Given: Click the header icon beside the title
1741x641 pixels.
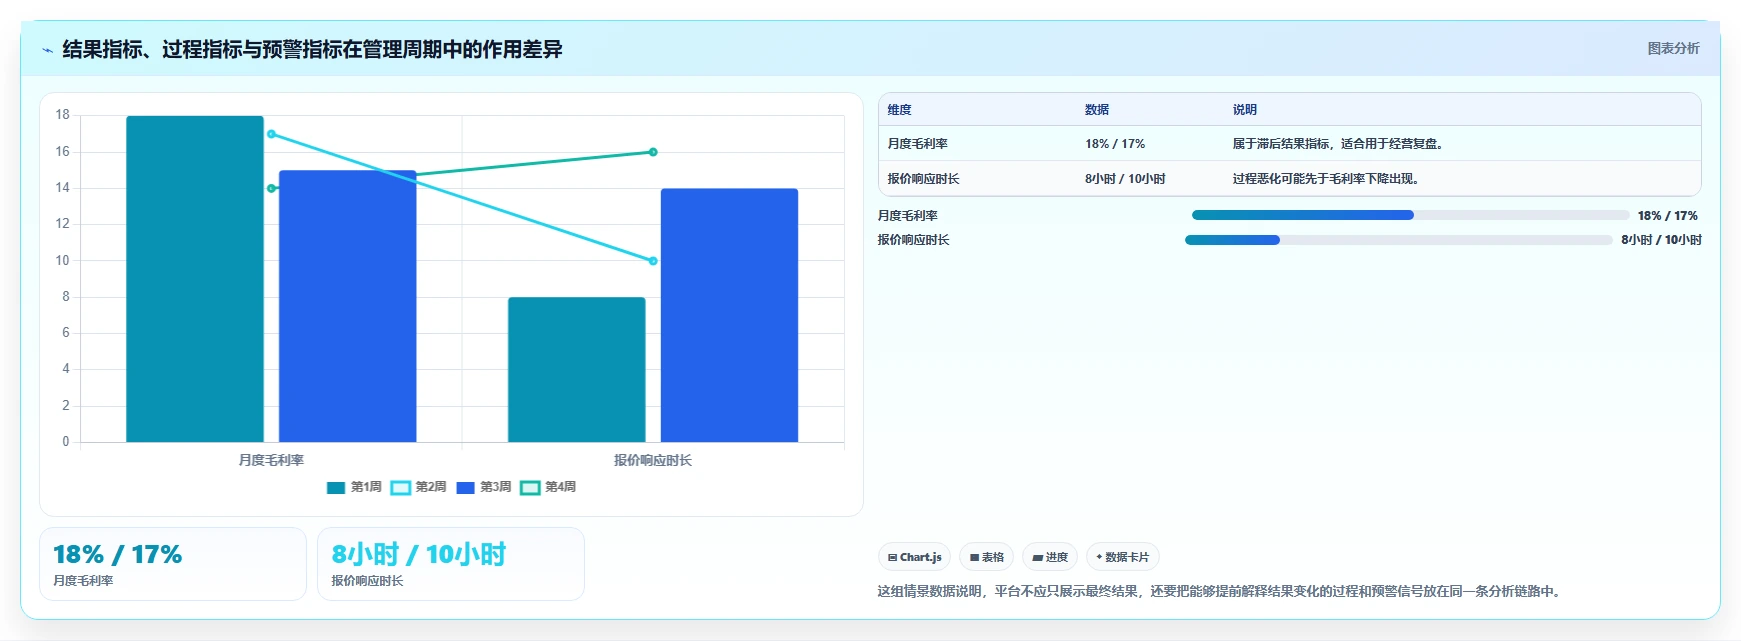Looking at the screenshot, I should click(x=47, y=50).
